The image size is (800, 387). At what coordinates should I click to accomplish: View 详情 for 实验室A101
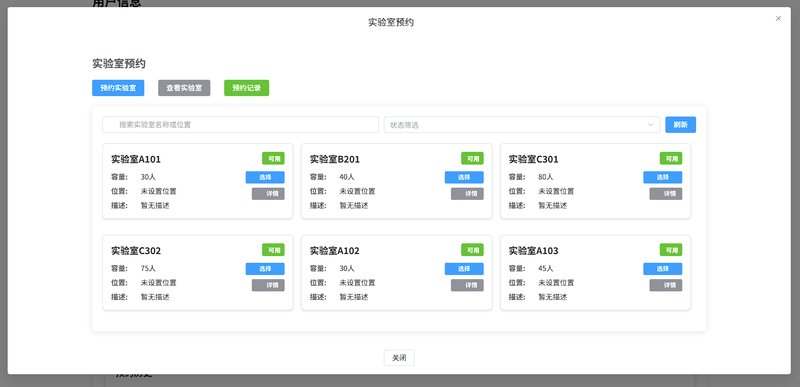tap(268, 194)
